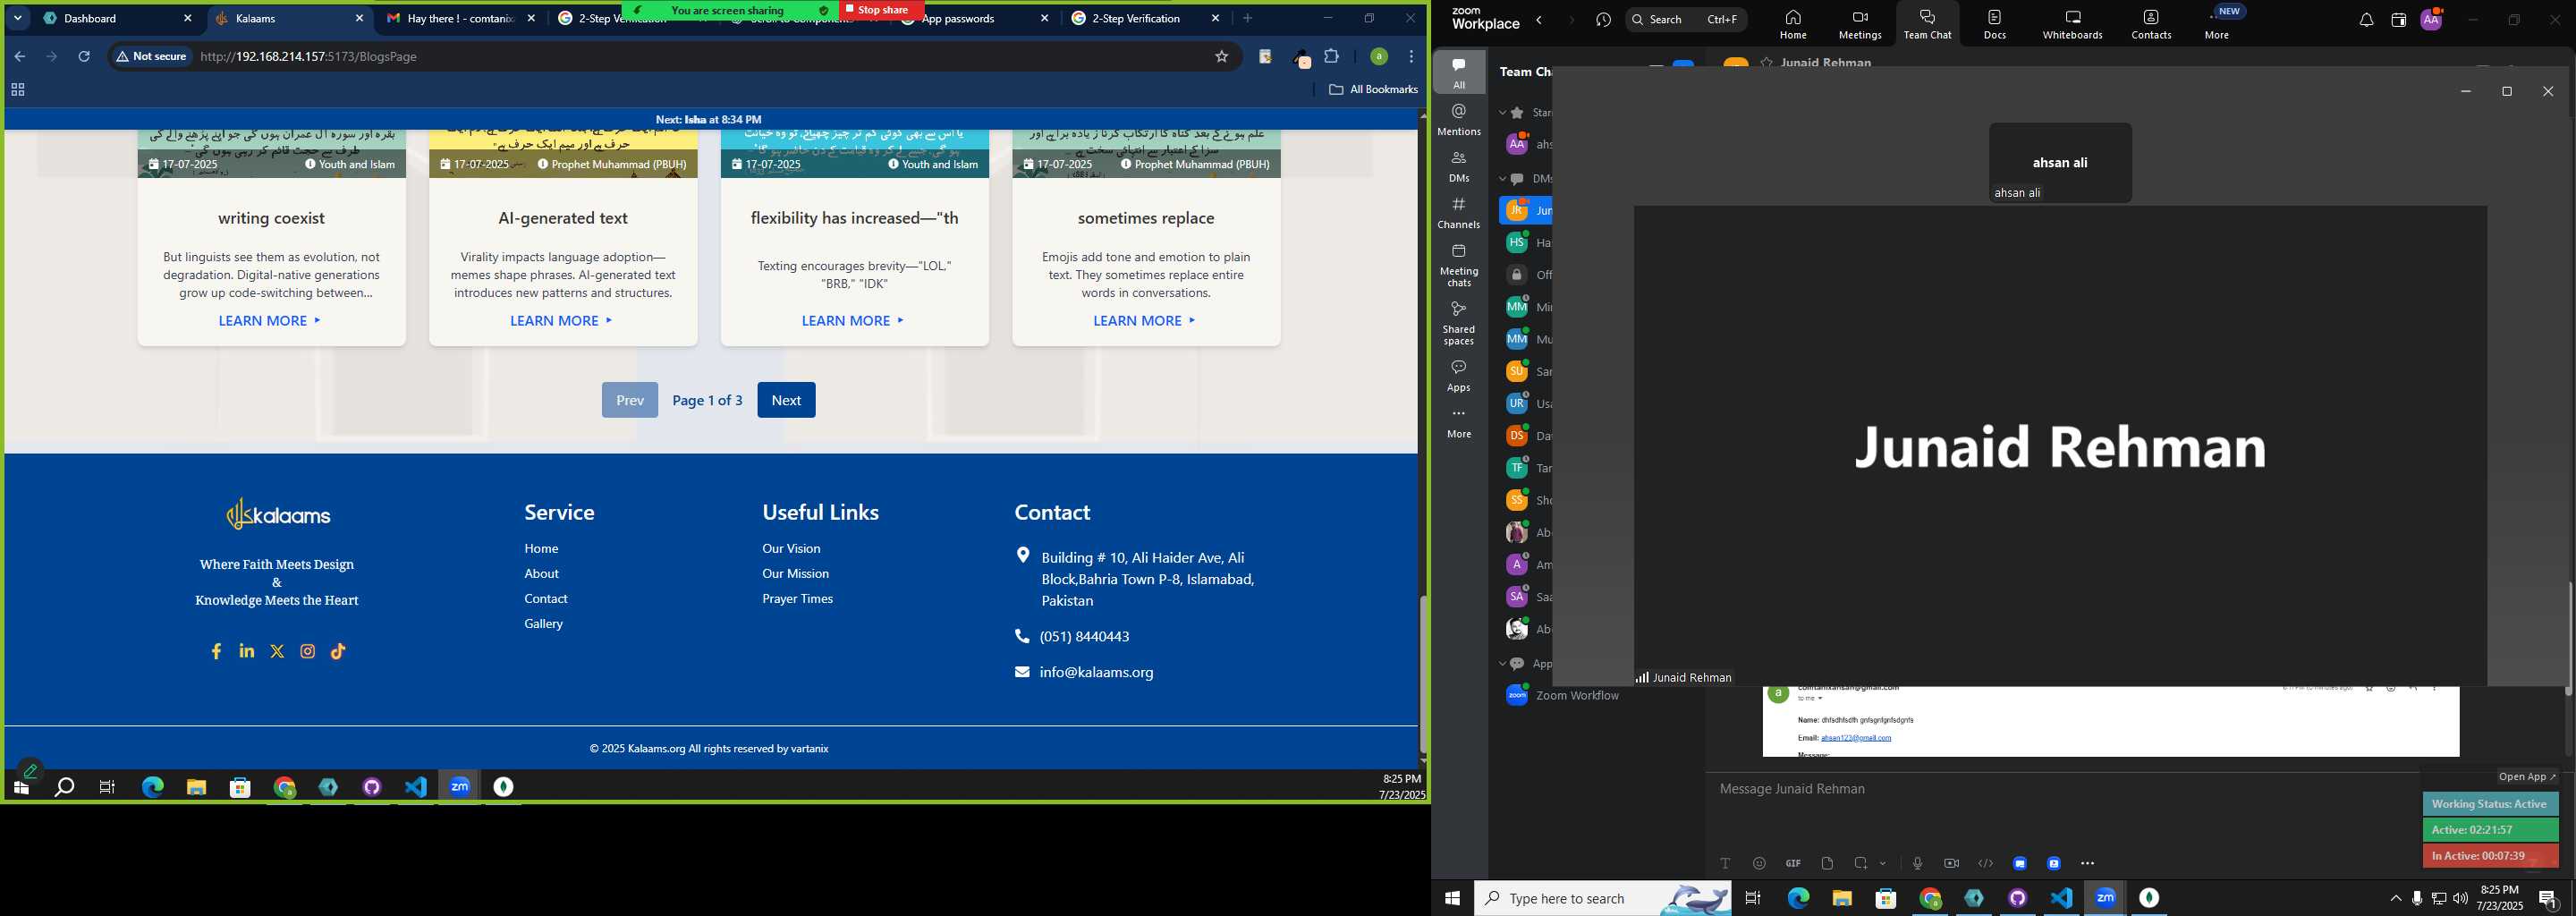Open the X (Twitter) icon in footer
This screenshot has width=2576, height=916.
tap(277, 651)
